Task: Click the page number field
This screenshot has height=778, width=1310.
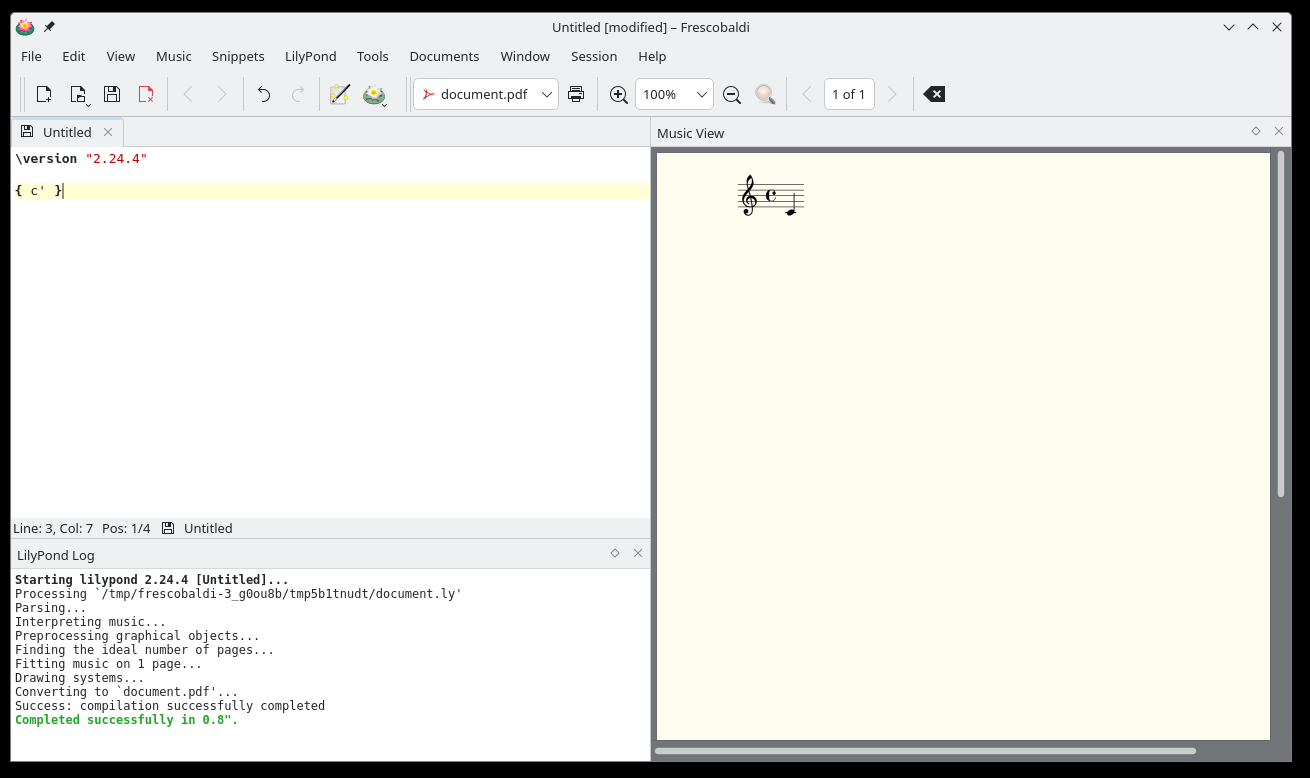Action: click(849, 94)
